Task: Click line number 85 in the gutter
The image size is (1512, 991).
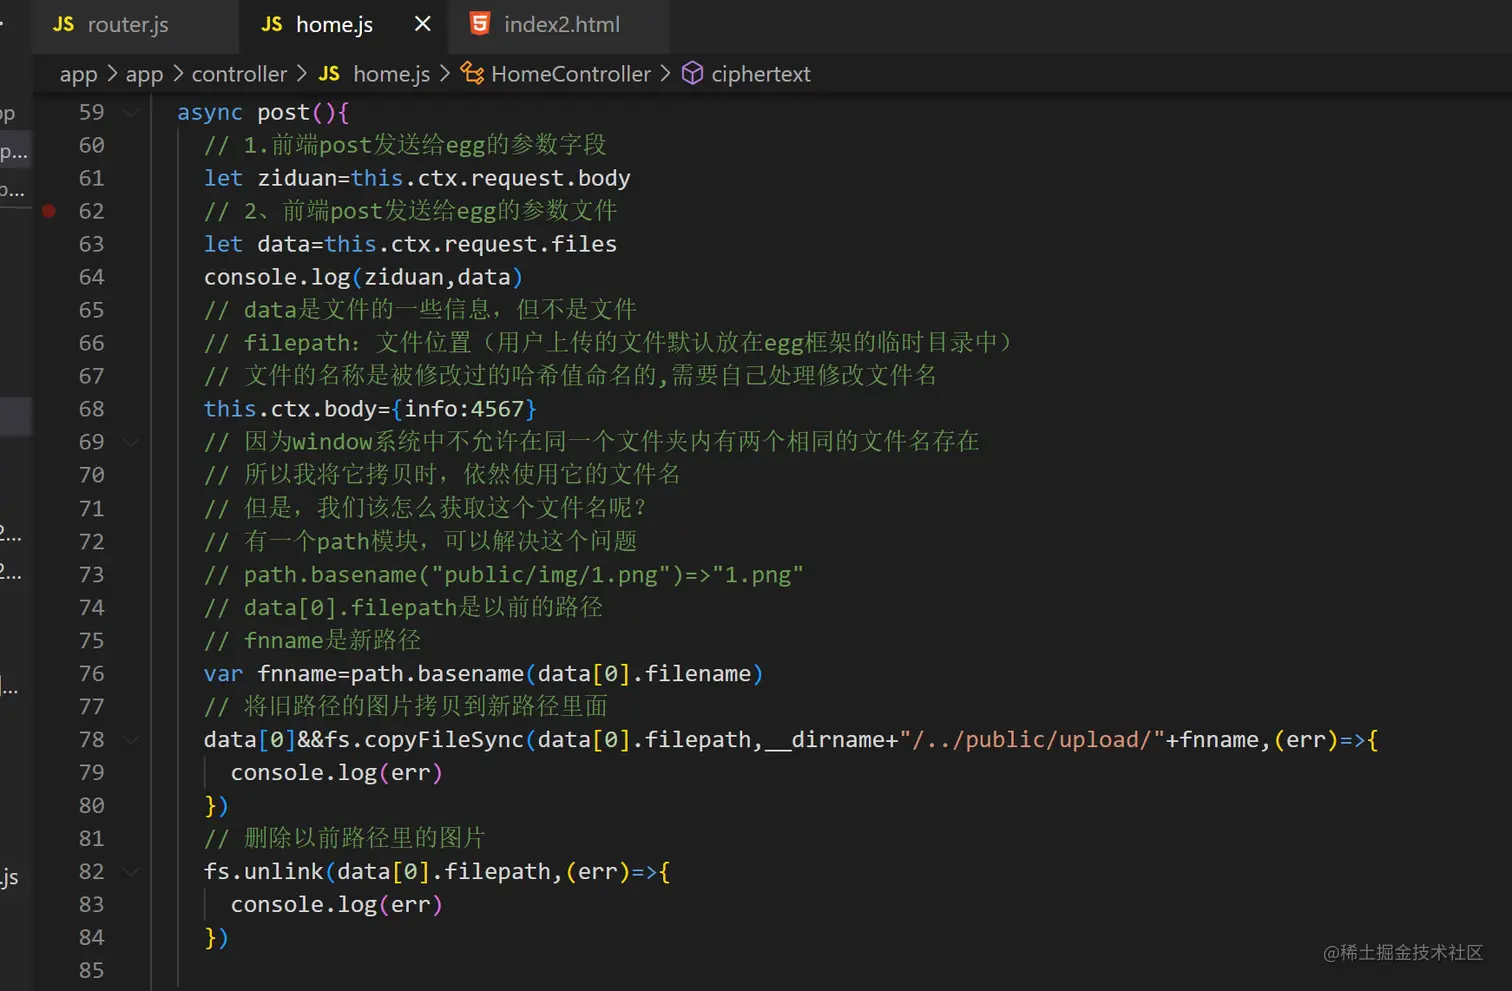Action: coord(91,970)
